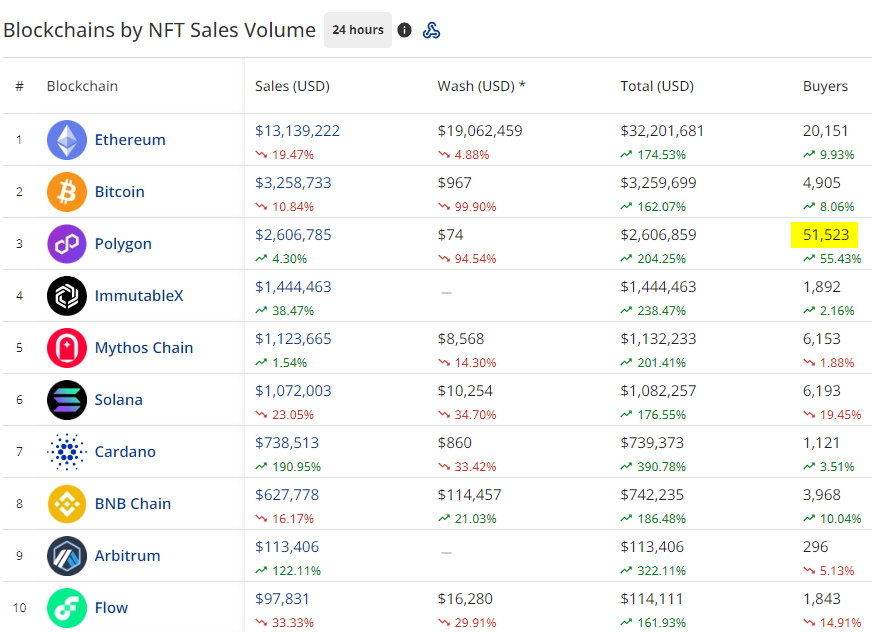The height and width of the screenshot is (632, 872).
Task: Select Ethereum total value $32,201,681
Action: point(662,131)
